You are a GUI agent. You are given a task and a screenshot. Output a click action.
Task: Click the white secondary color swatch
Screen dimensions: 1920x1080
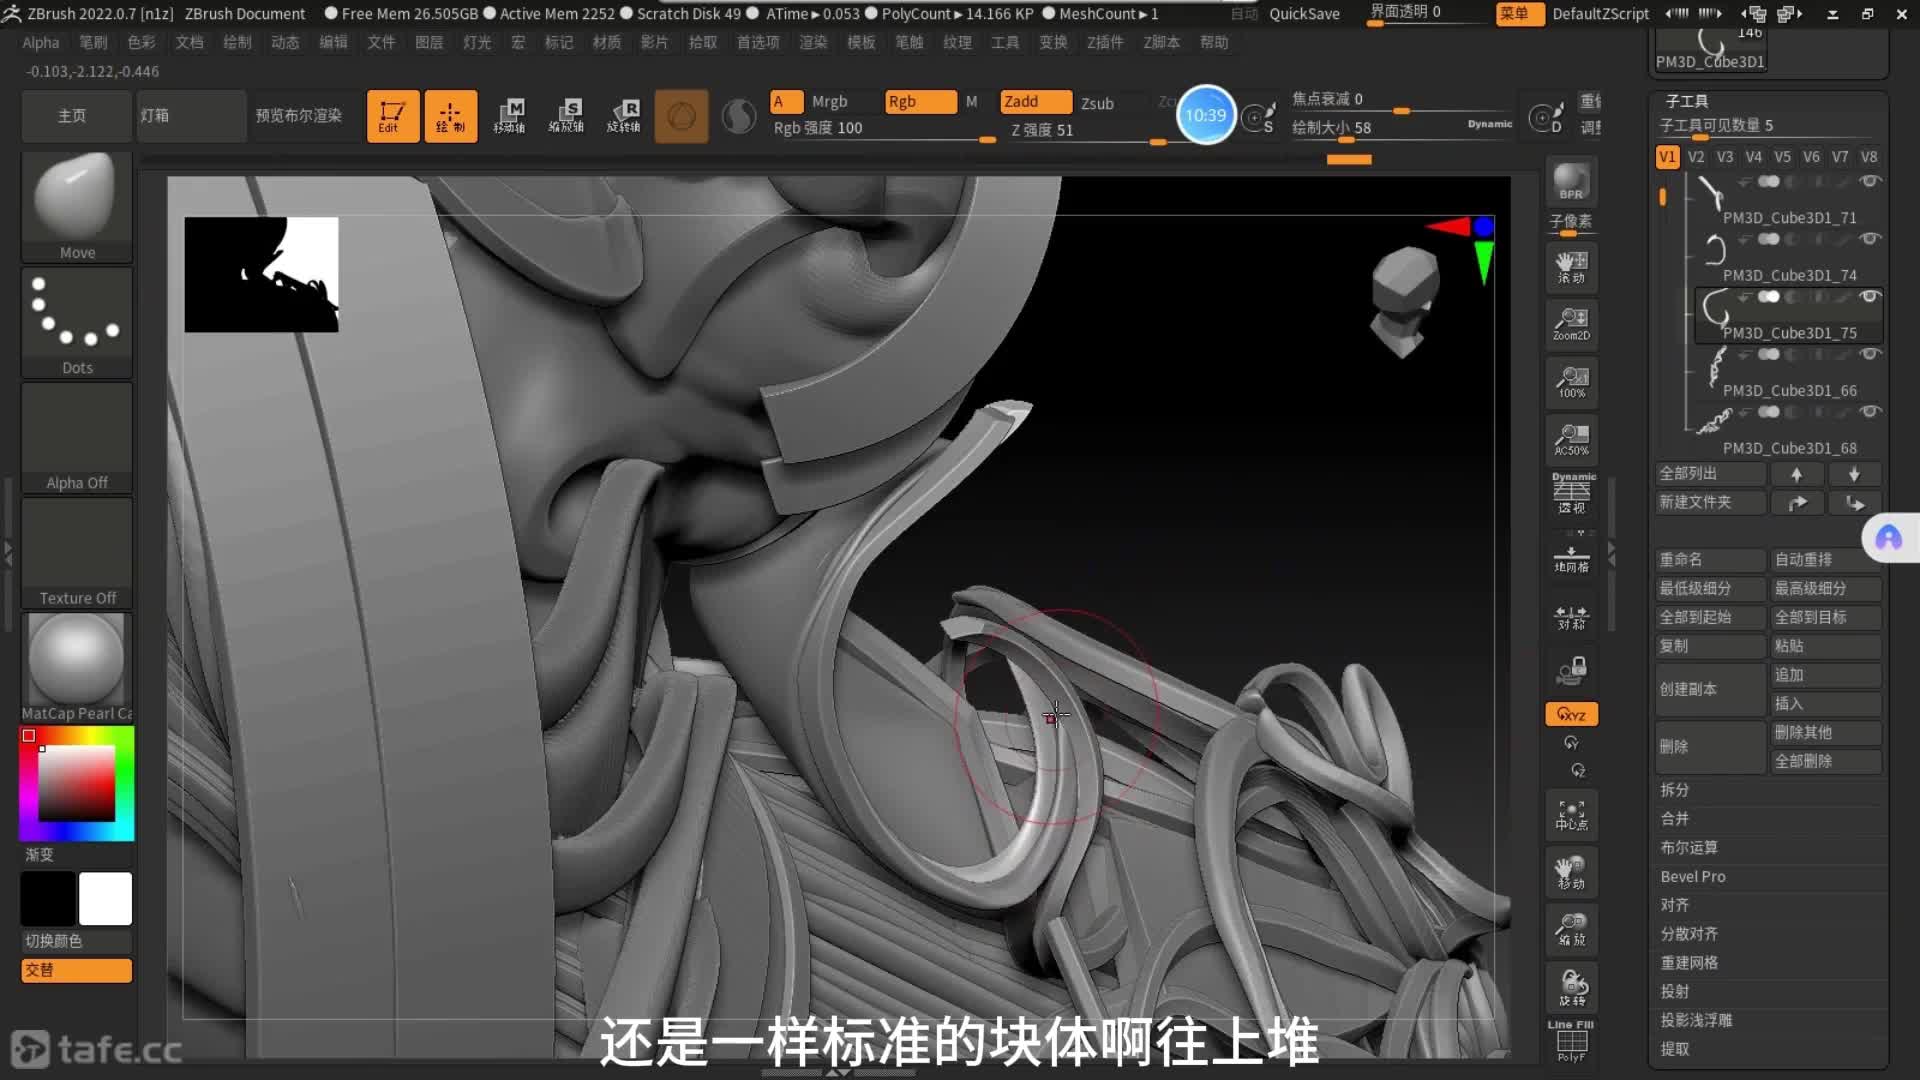point(105,898)
